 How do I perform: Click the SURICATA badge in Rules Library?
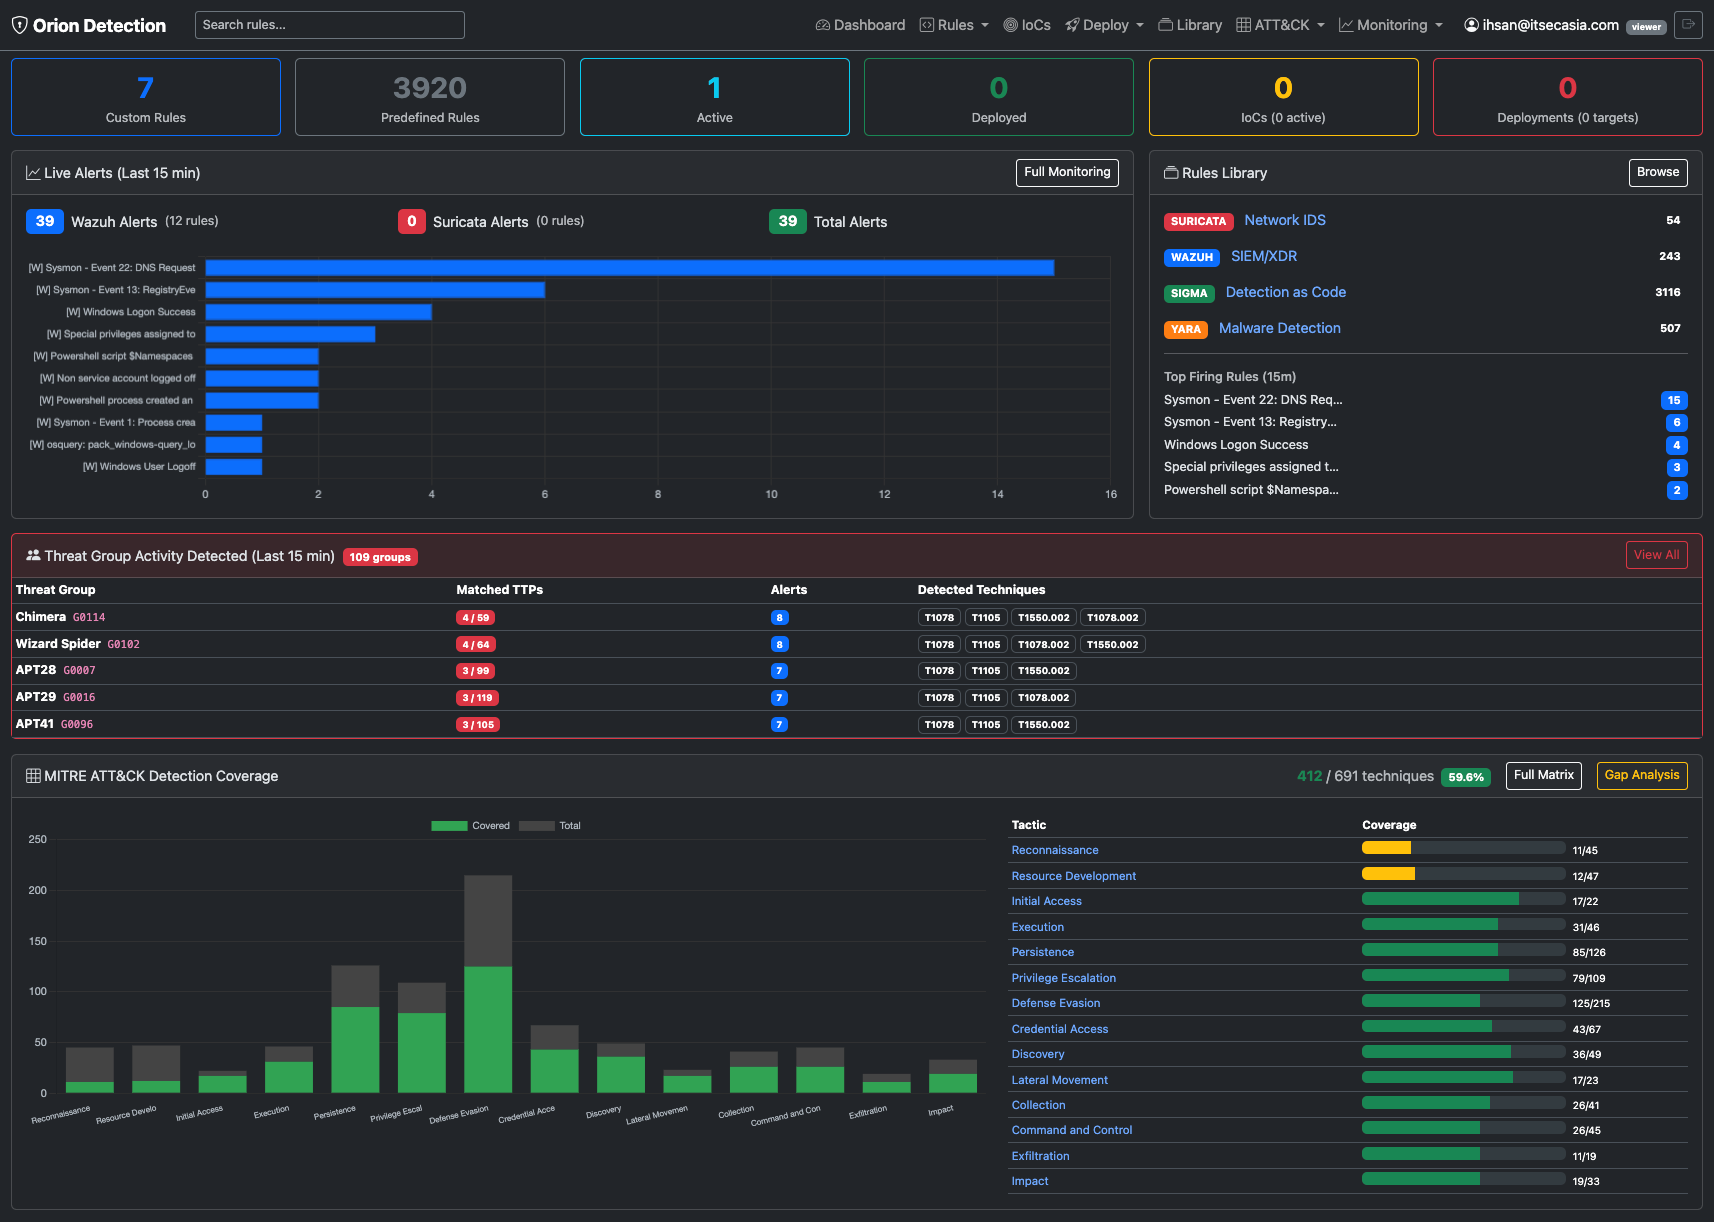[1198, 221]
